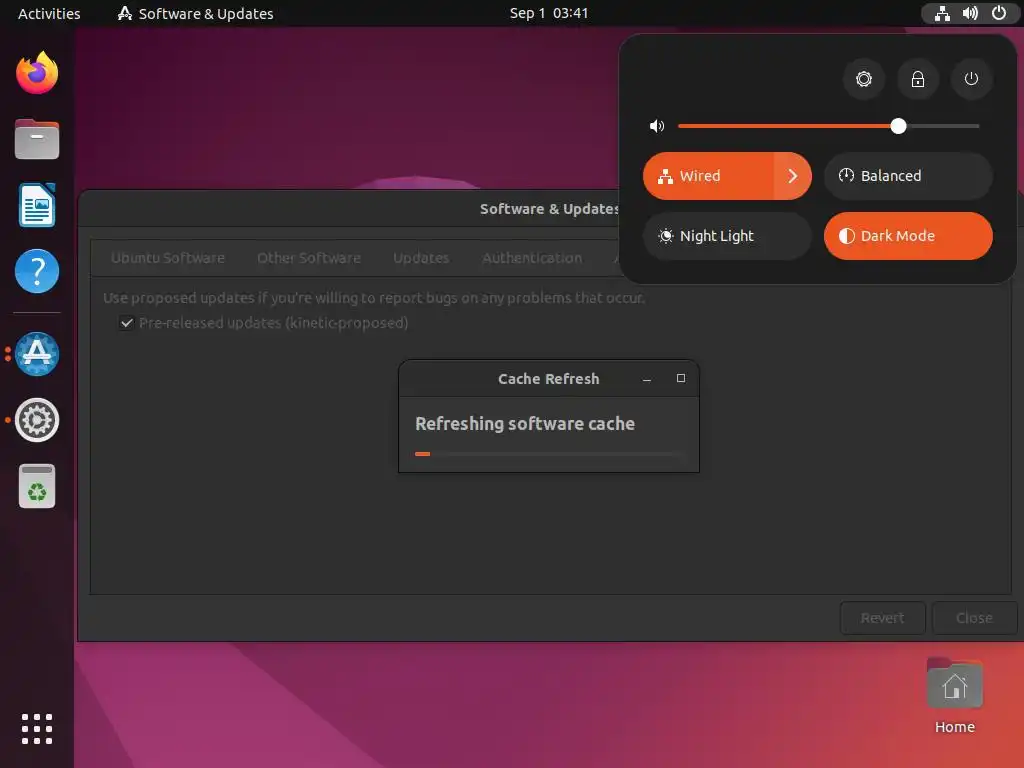Open the Updates tab
Viewport: 1024px width, 768px height.
[x=421, y=258]
